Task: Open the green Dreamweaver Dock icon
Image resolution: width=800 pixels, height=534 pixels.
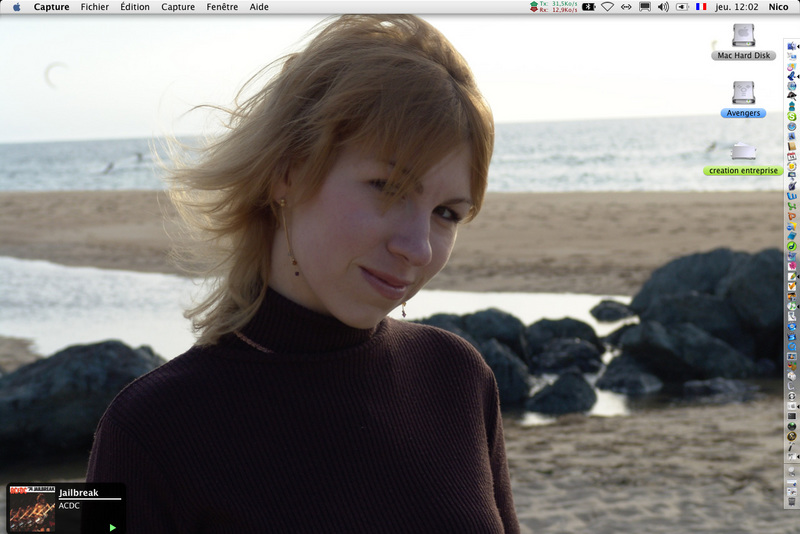Action: [x=792, y=246]
